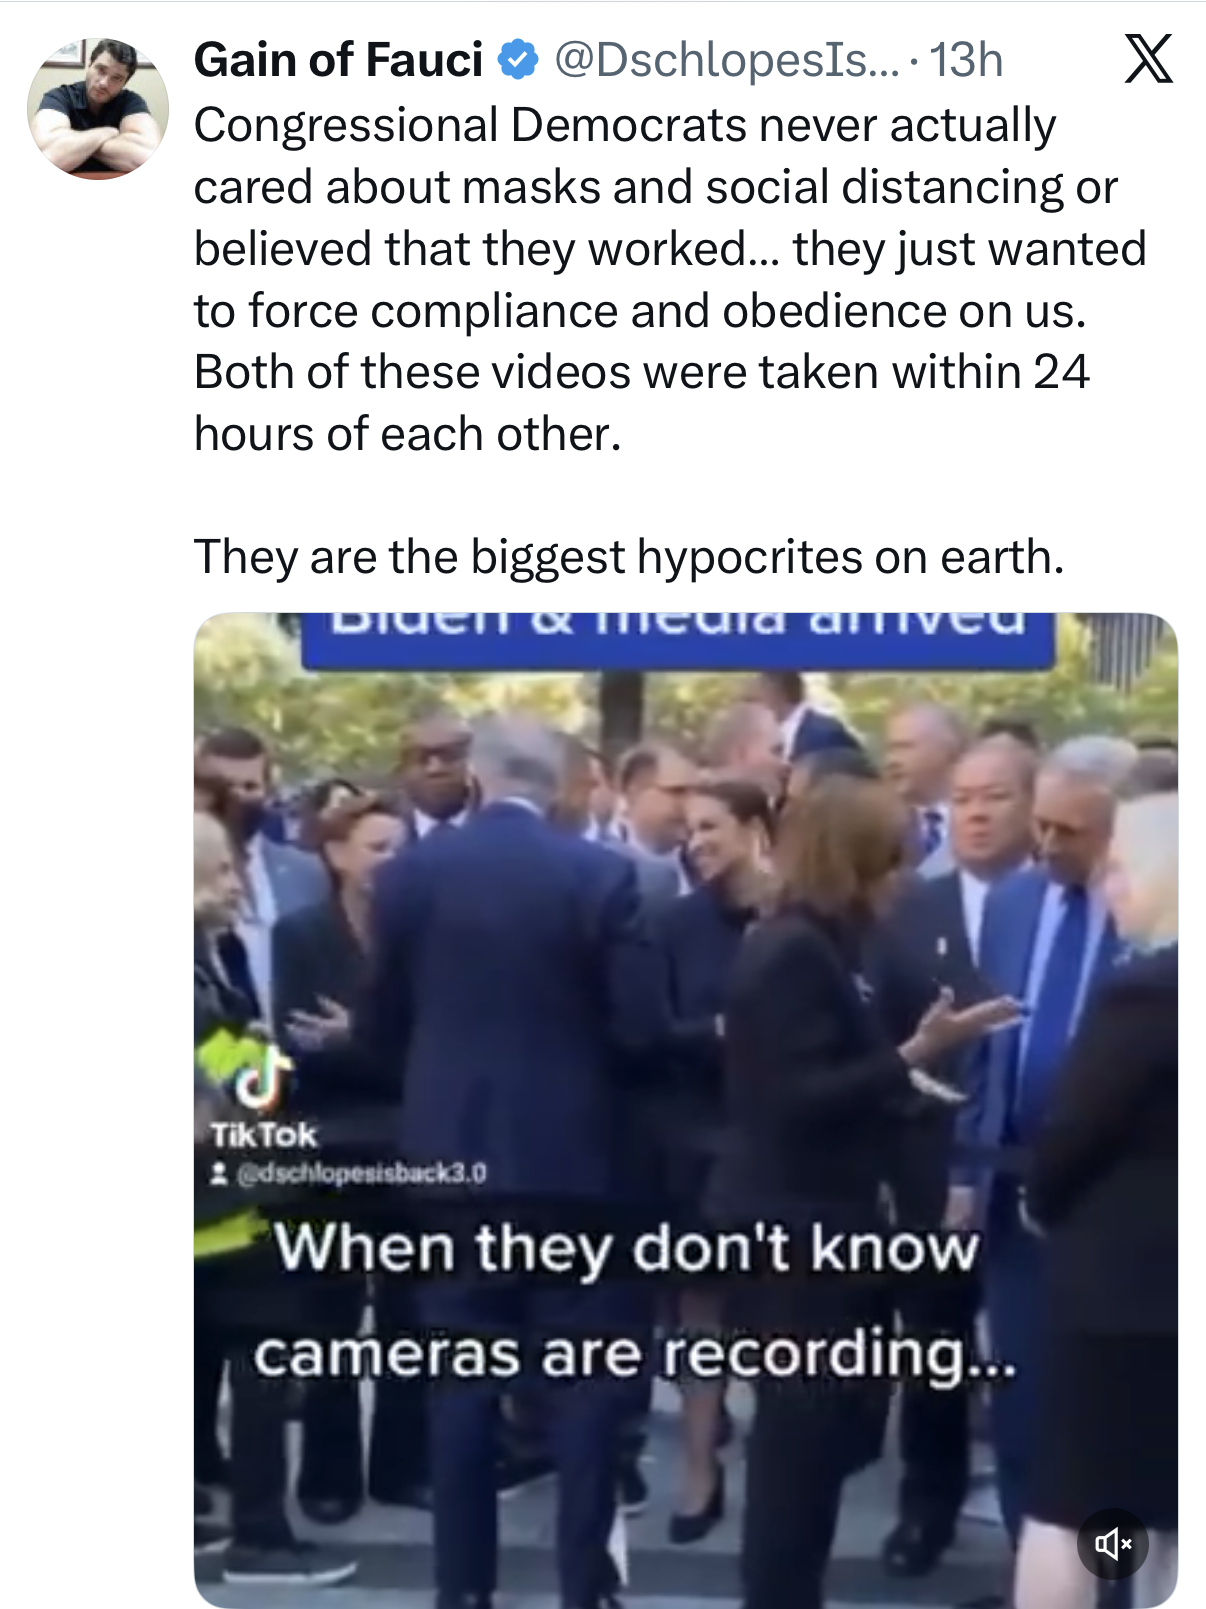Click the blue verified checkmark badge

click(518, 60)
